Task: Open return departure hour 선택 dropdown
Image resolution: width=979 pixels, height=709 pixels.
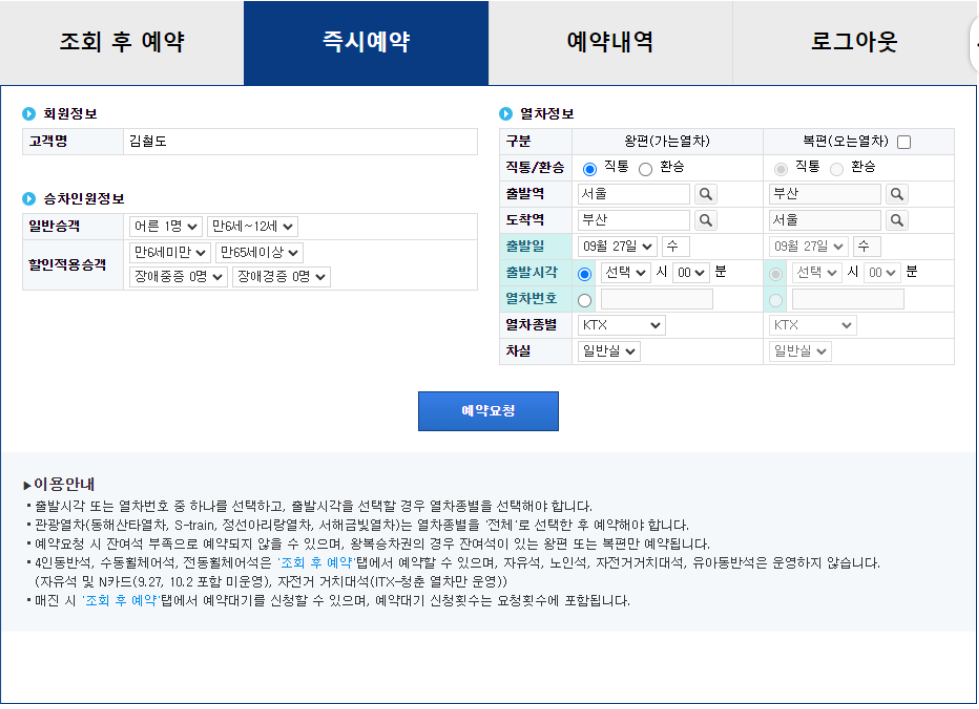Action: coord(817,273)
